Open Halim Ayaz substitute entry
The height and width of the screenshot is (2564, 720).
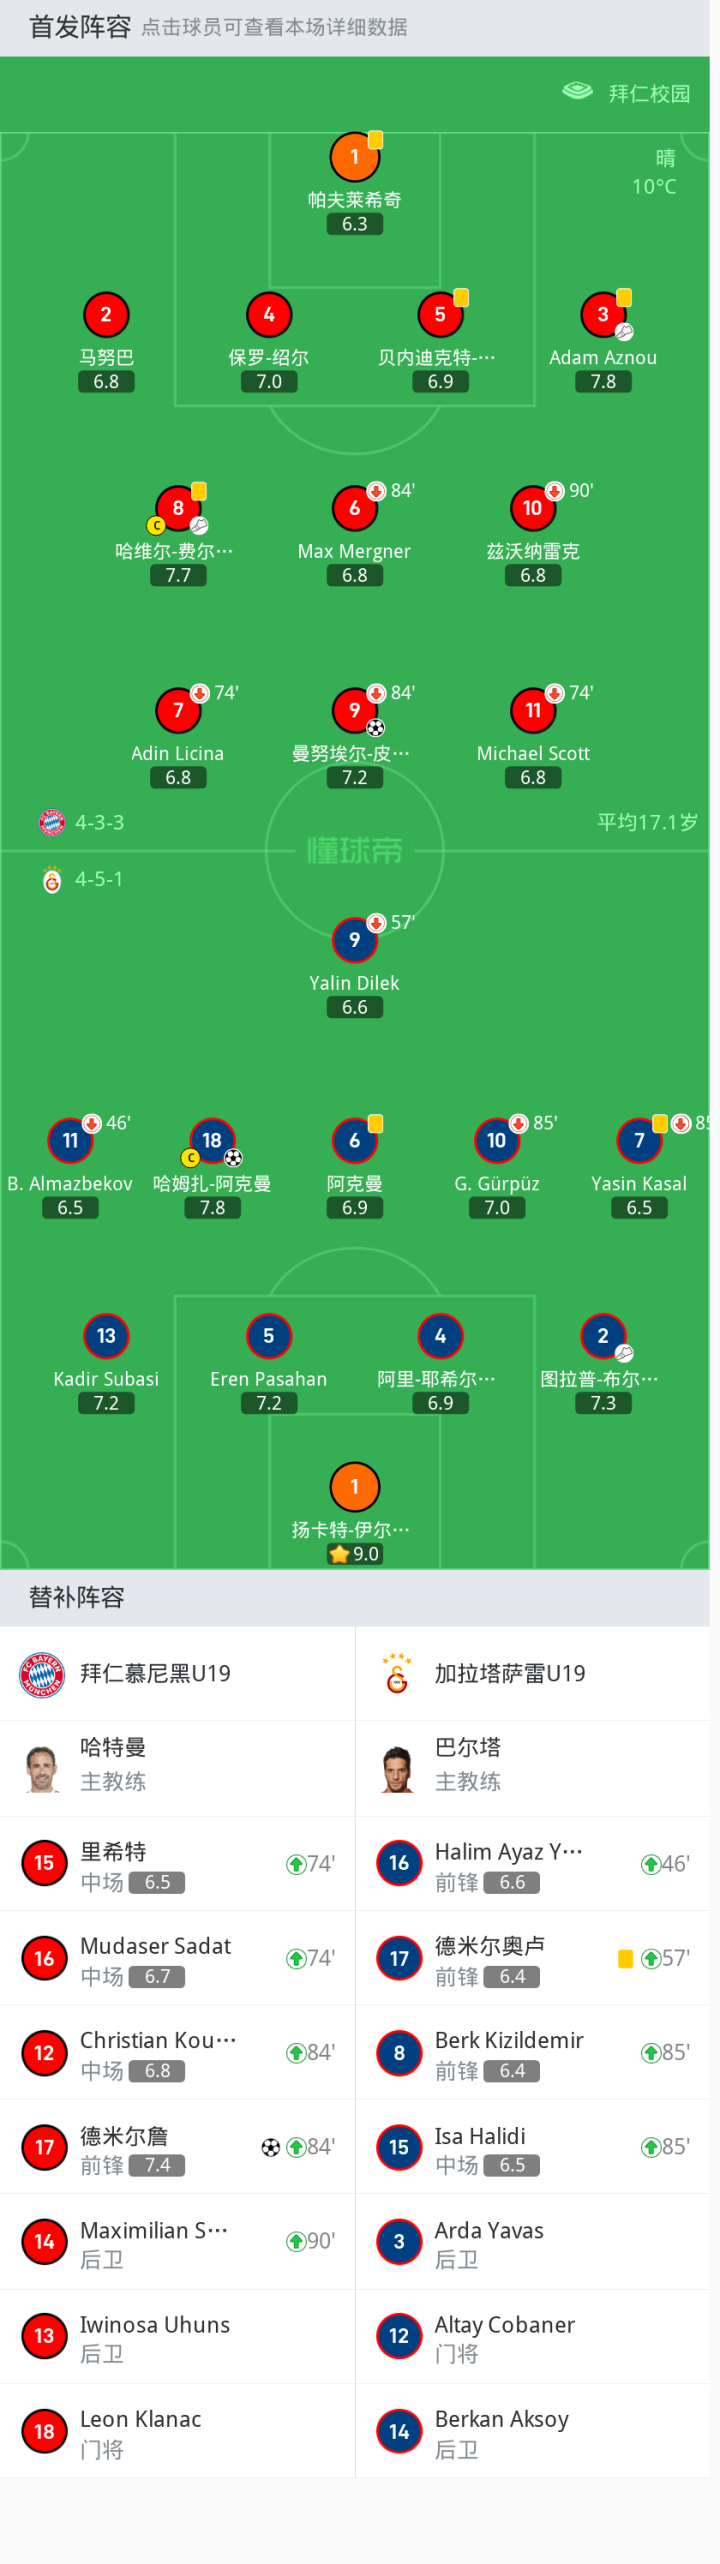(x=533, y=1865)
